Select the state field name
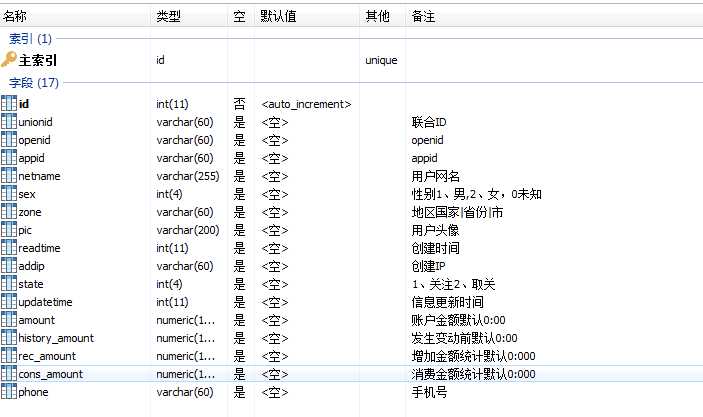The height and width of the screenshot is (417, 703). (31, 284)
